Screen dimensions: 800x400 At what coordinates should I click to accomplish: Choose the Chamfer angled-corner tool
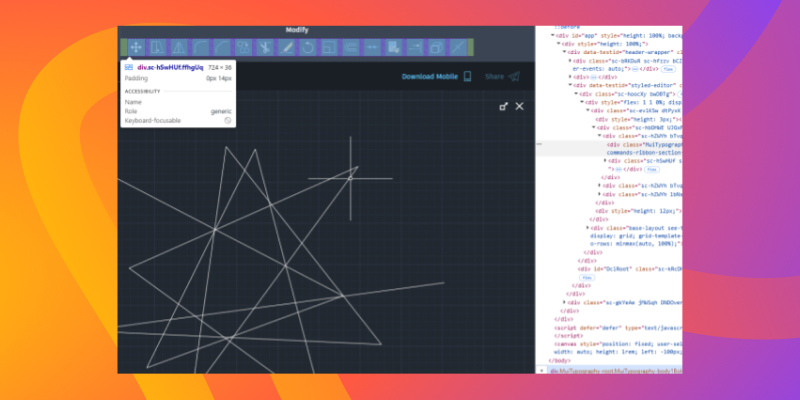221,47
